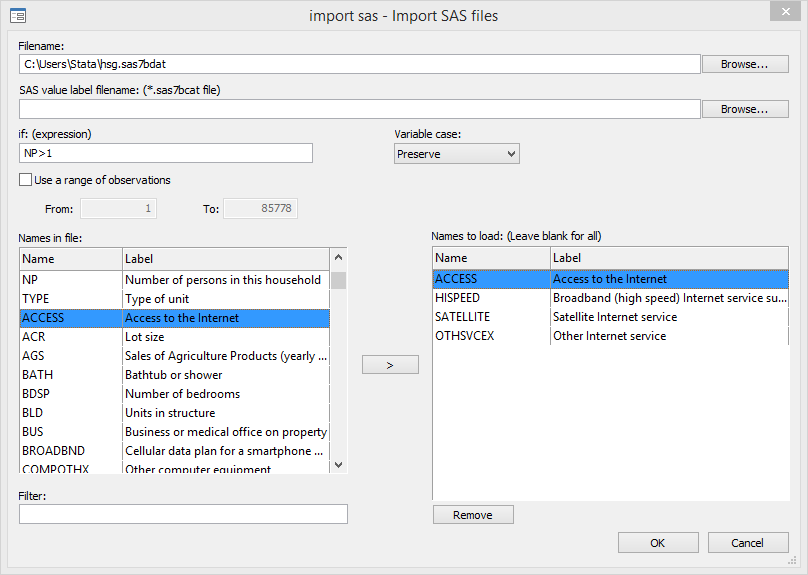Move selected variable with the > button
This screenshot has height=575, width=808.
[x=389, y=365]
